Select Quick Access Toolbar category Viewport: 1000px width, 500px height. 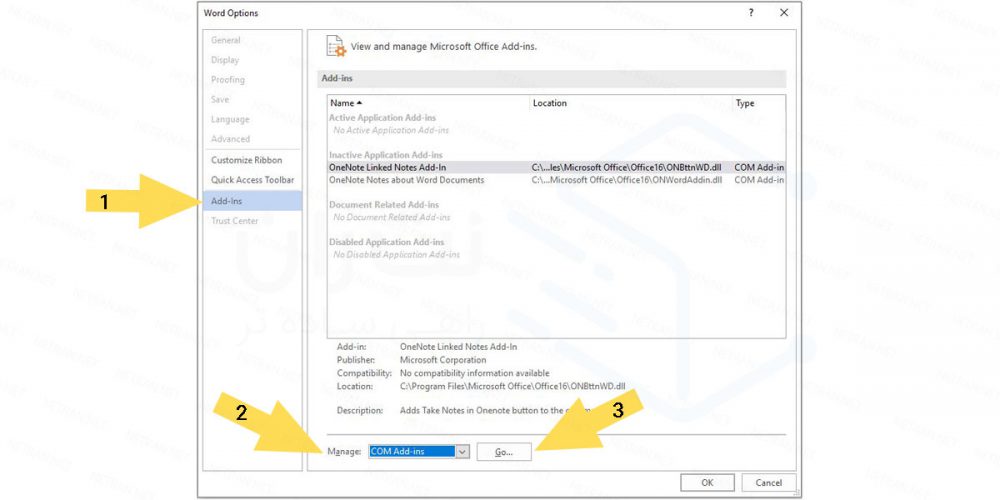(x=252, y=180)
